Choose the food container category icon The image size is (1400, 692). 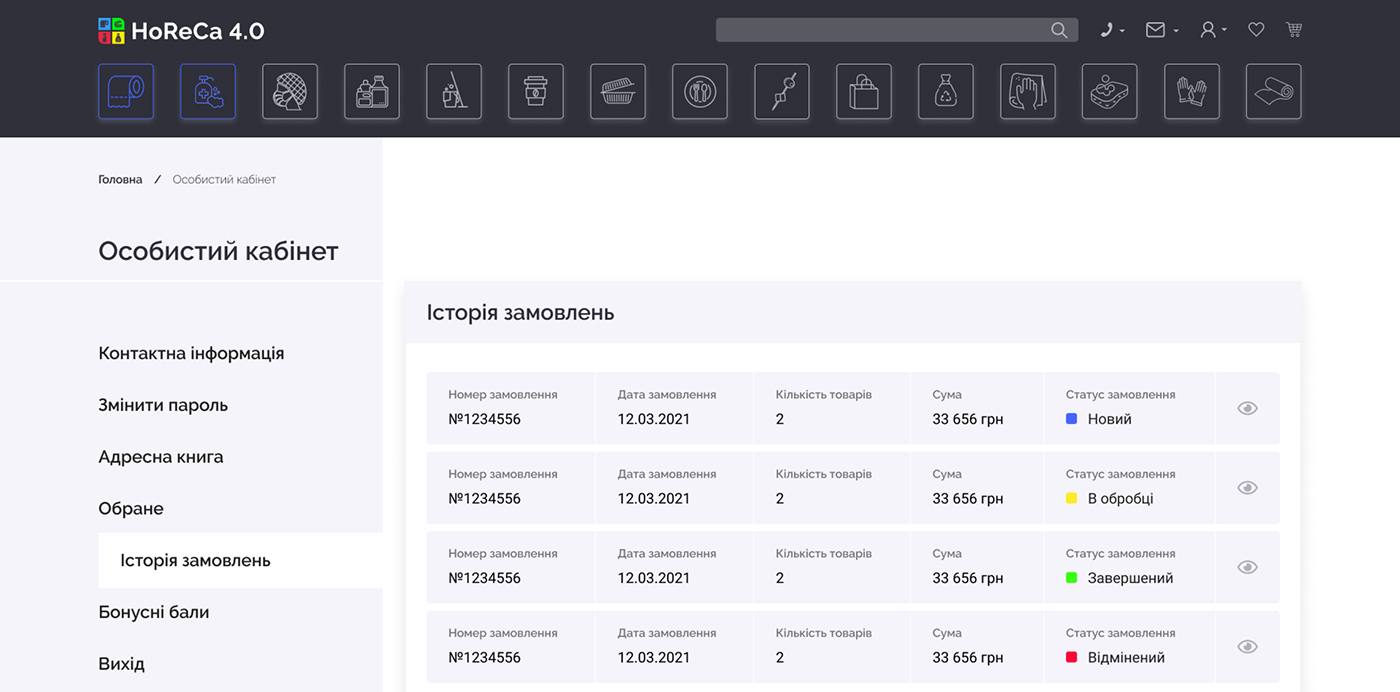618,92
